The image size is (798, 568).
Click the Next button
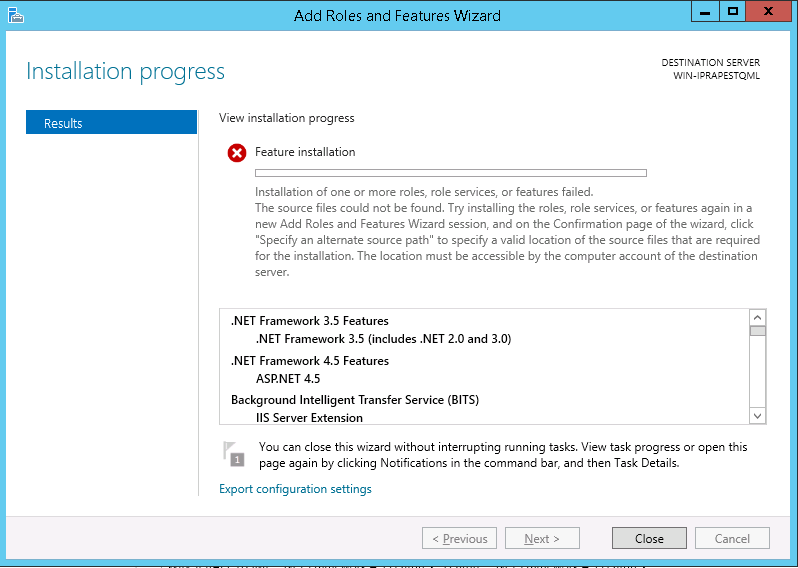[x=541, y=538]
